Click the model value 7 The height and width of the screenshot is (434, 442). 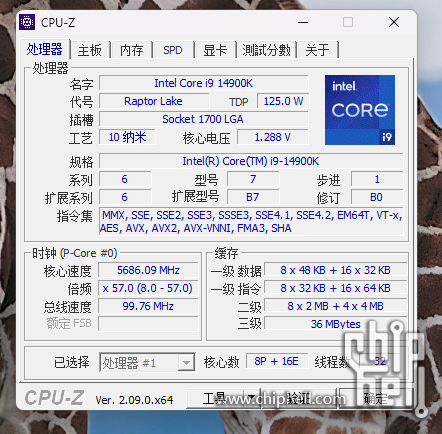point(253,179)
